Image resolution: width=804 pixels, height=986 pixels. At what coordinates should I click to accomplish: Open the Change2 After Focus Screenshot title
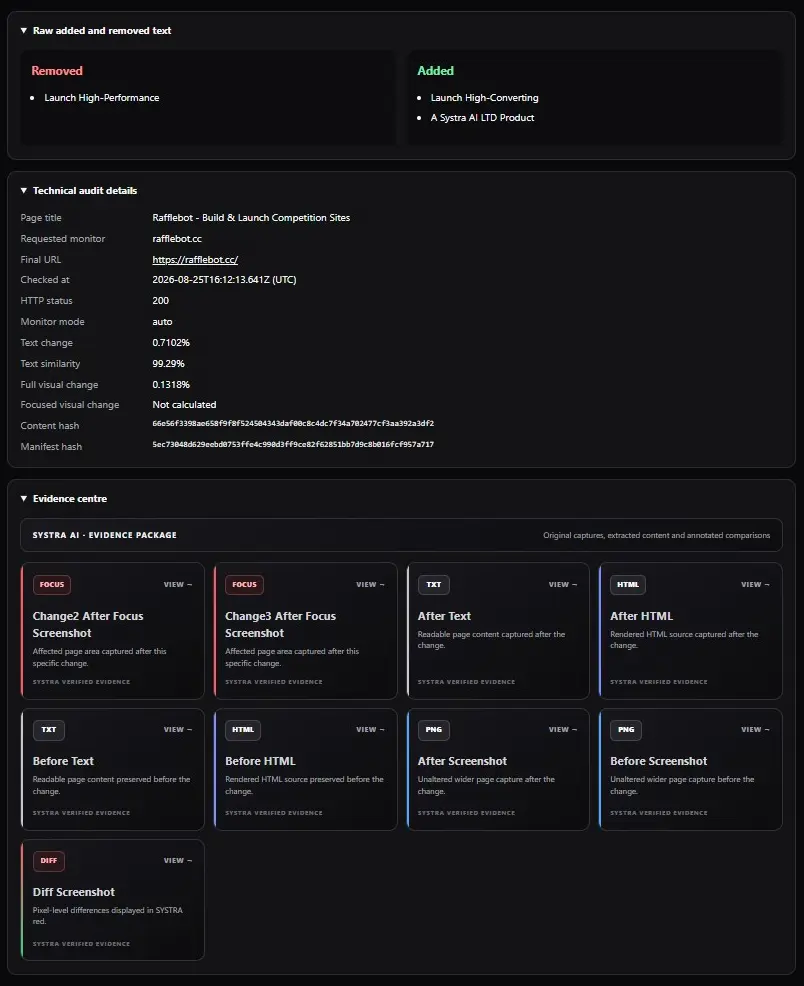click(x=88, y=624)
